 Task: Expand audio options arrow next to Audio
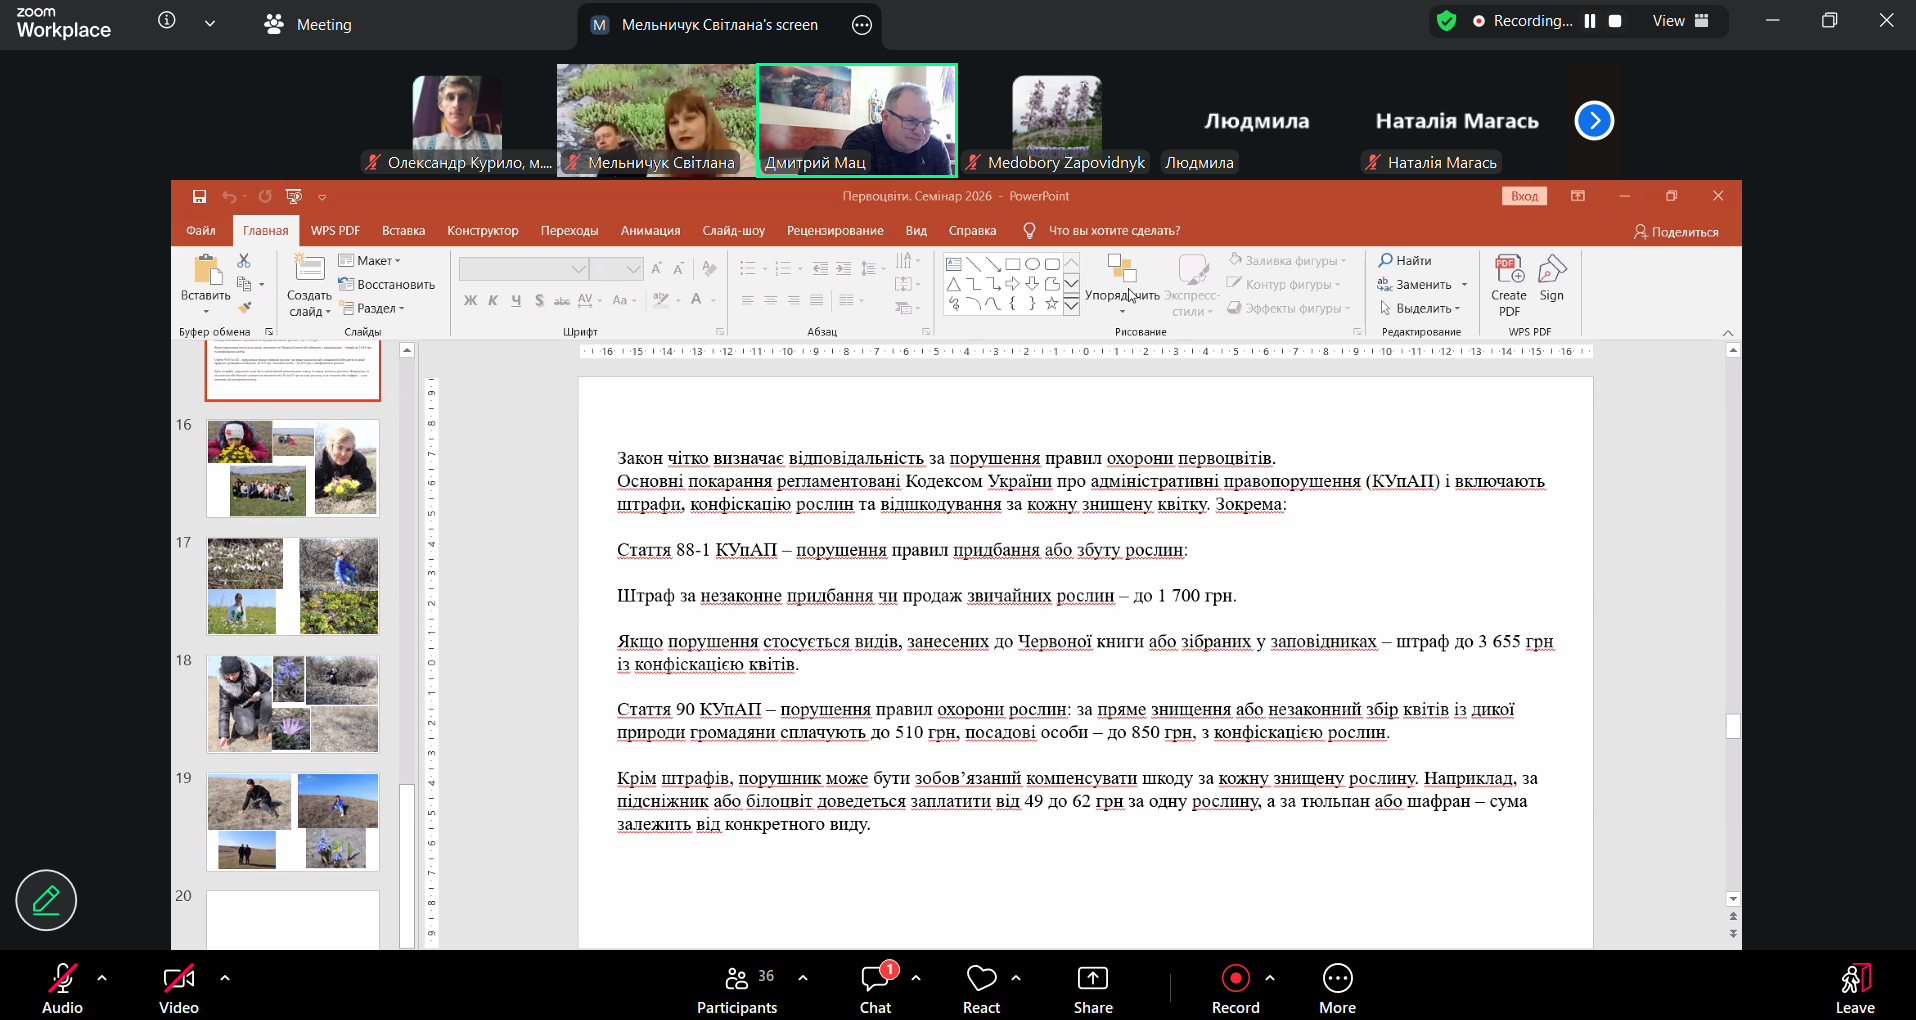pos(102,978)
